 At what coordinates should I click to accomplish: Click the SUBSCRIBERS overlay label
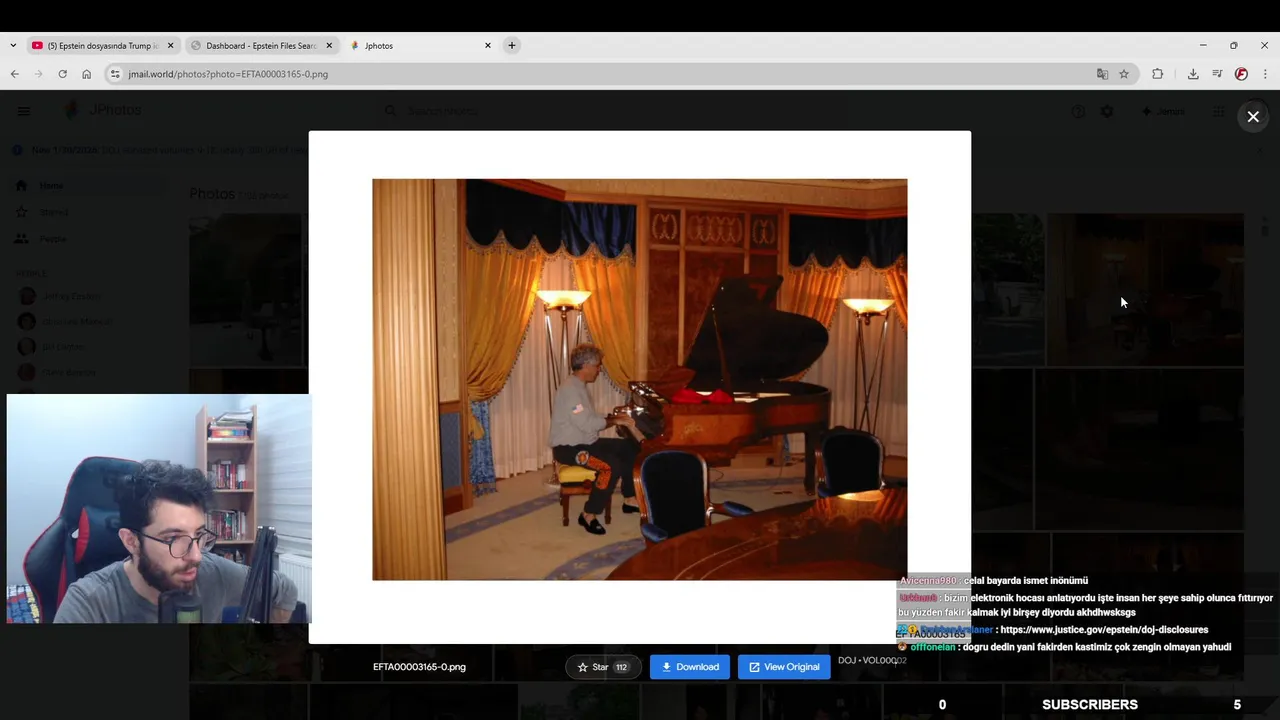(x=1090, y=705)
